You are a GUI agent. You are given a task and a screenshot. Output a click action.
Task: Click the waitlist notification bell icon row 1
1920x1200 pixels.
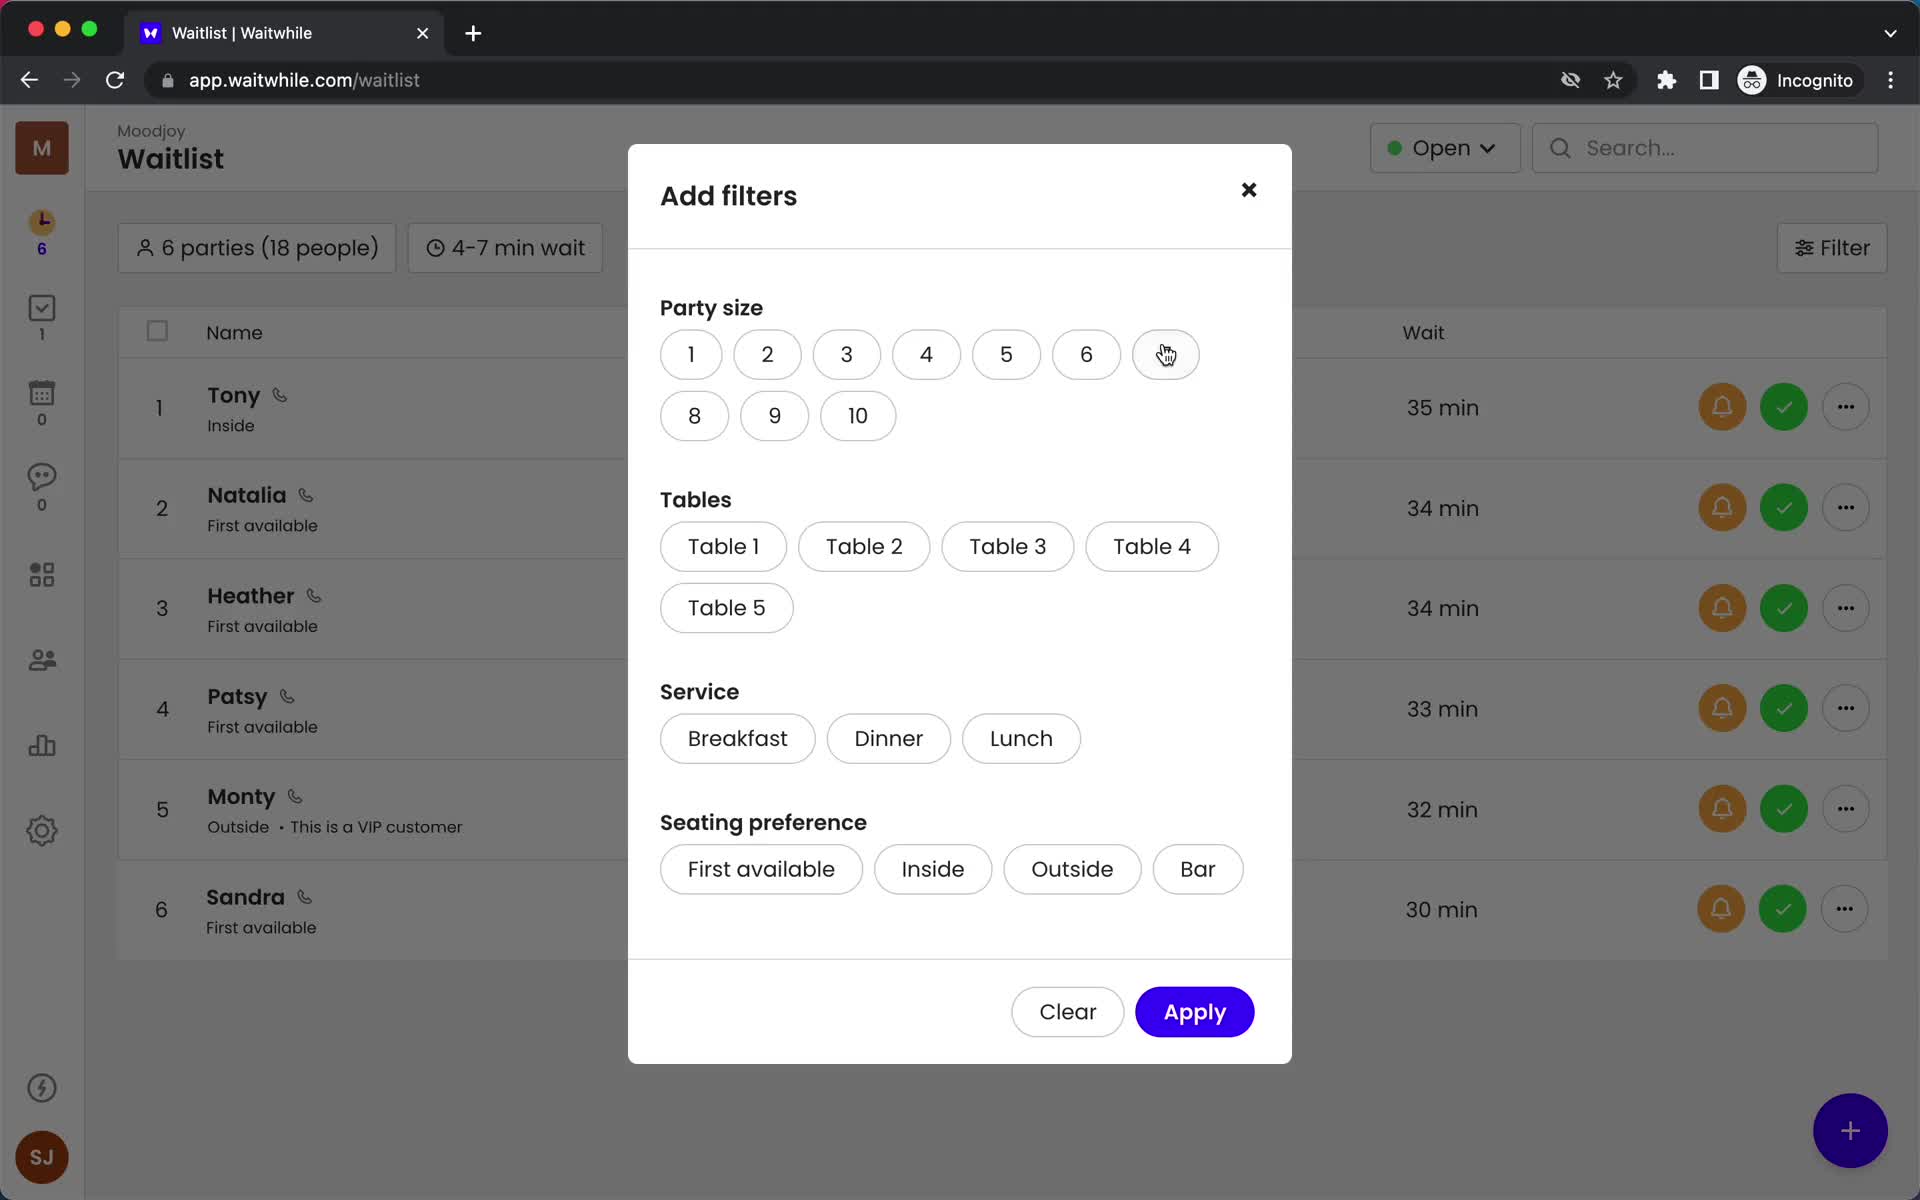(1721, 406)
